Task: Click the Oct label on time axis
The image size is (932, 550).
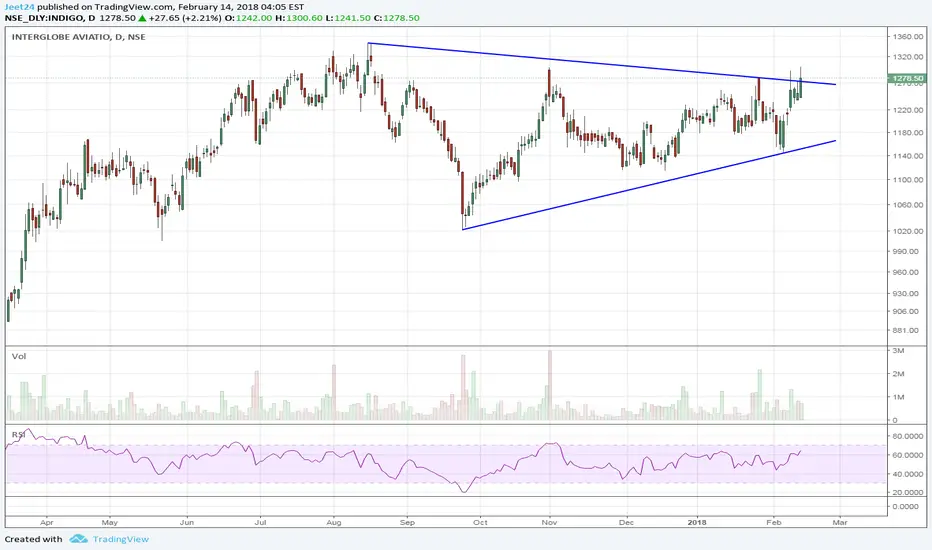Action: pos(480,523)
